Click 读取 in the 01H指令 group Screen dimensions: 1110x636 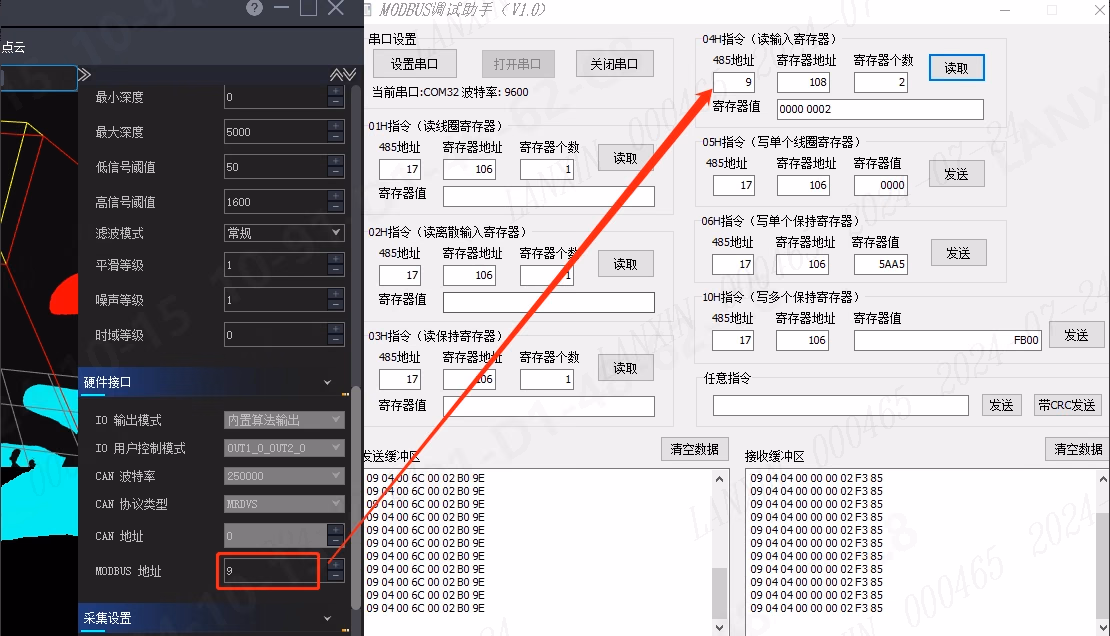tap(625, 158)
